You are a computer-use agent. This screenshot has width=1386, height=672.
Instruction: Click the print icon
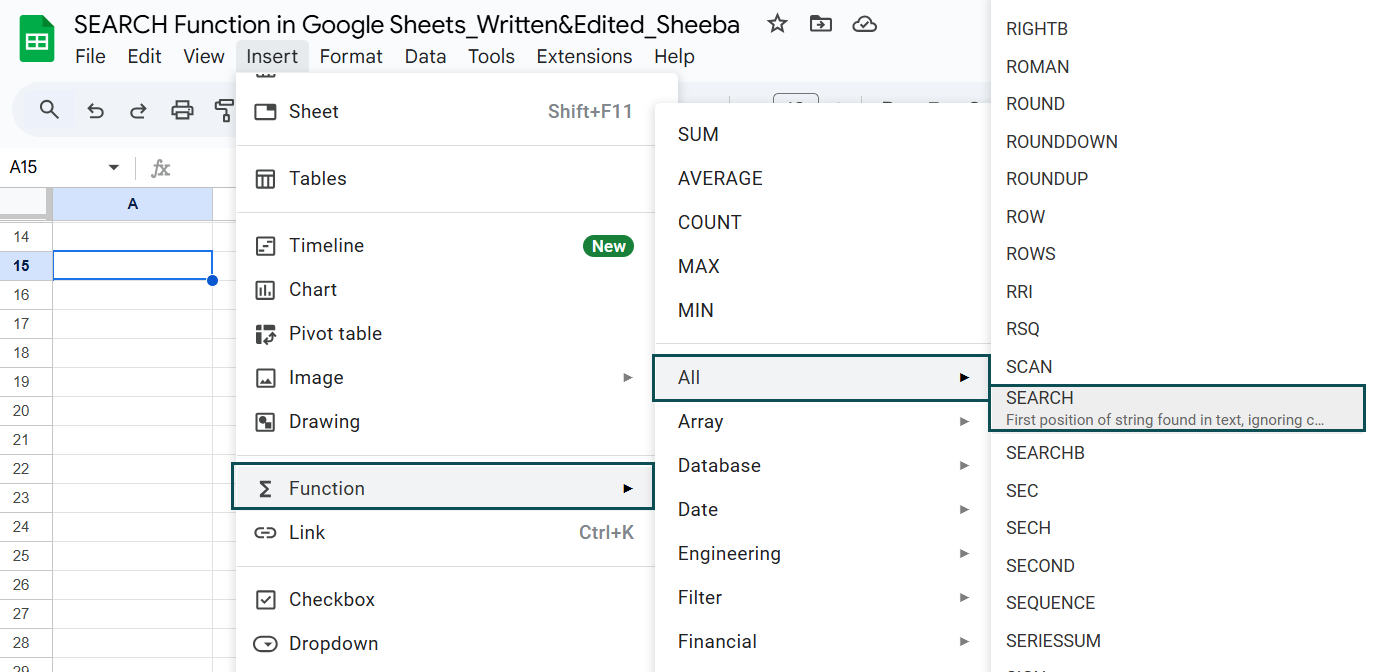182,110
